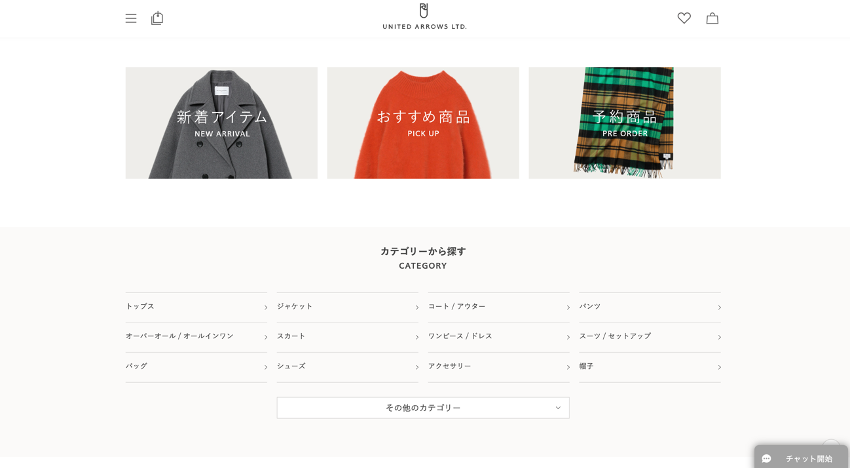850x468 pixels.
Task: Open the バッグ category
Action: click(x=196, y=367)
